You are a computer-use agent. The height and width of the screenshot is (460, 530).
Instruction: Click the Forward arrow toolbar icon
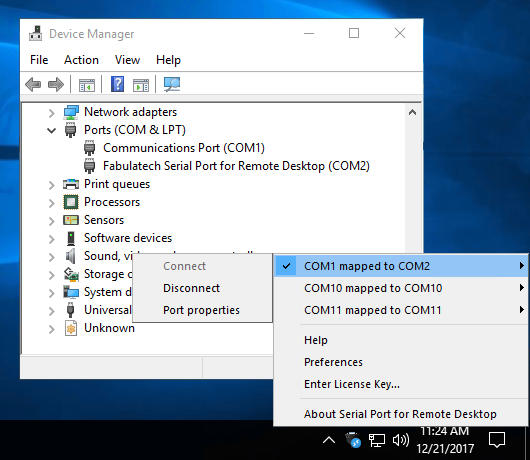click(56, 84)
